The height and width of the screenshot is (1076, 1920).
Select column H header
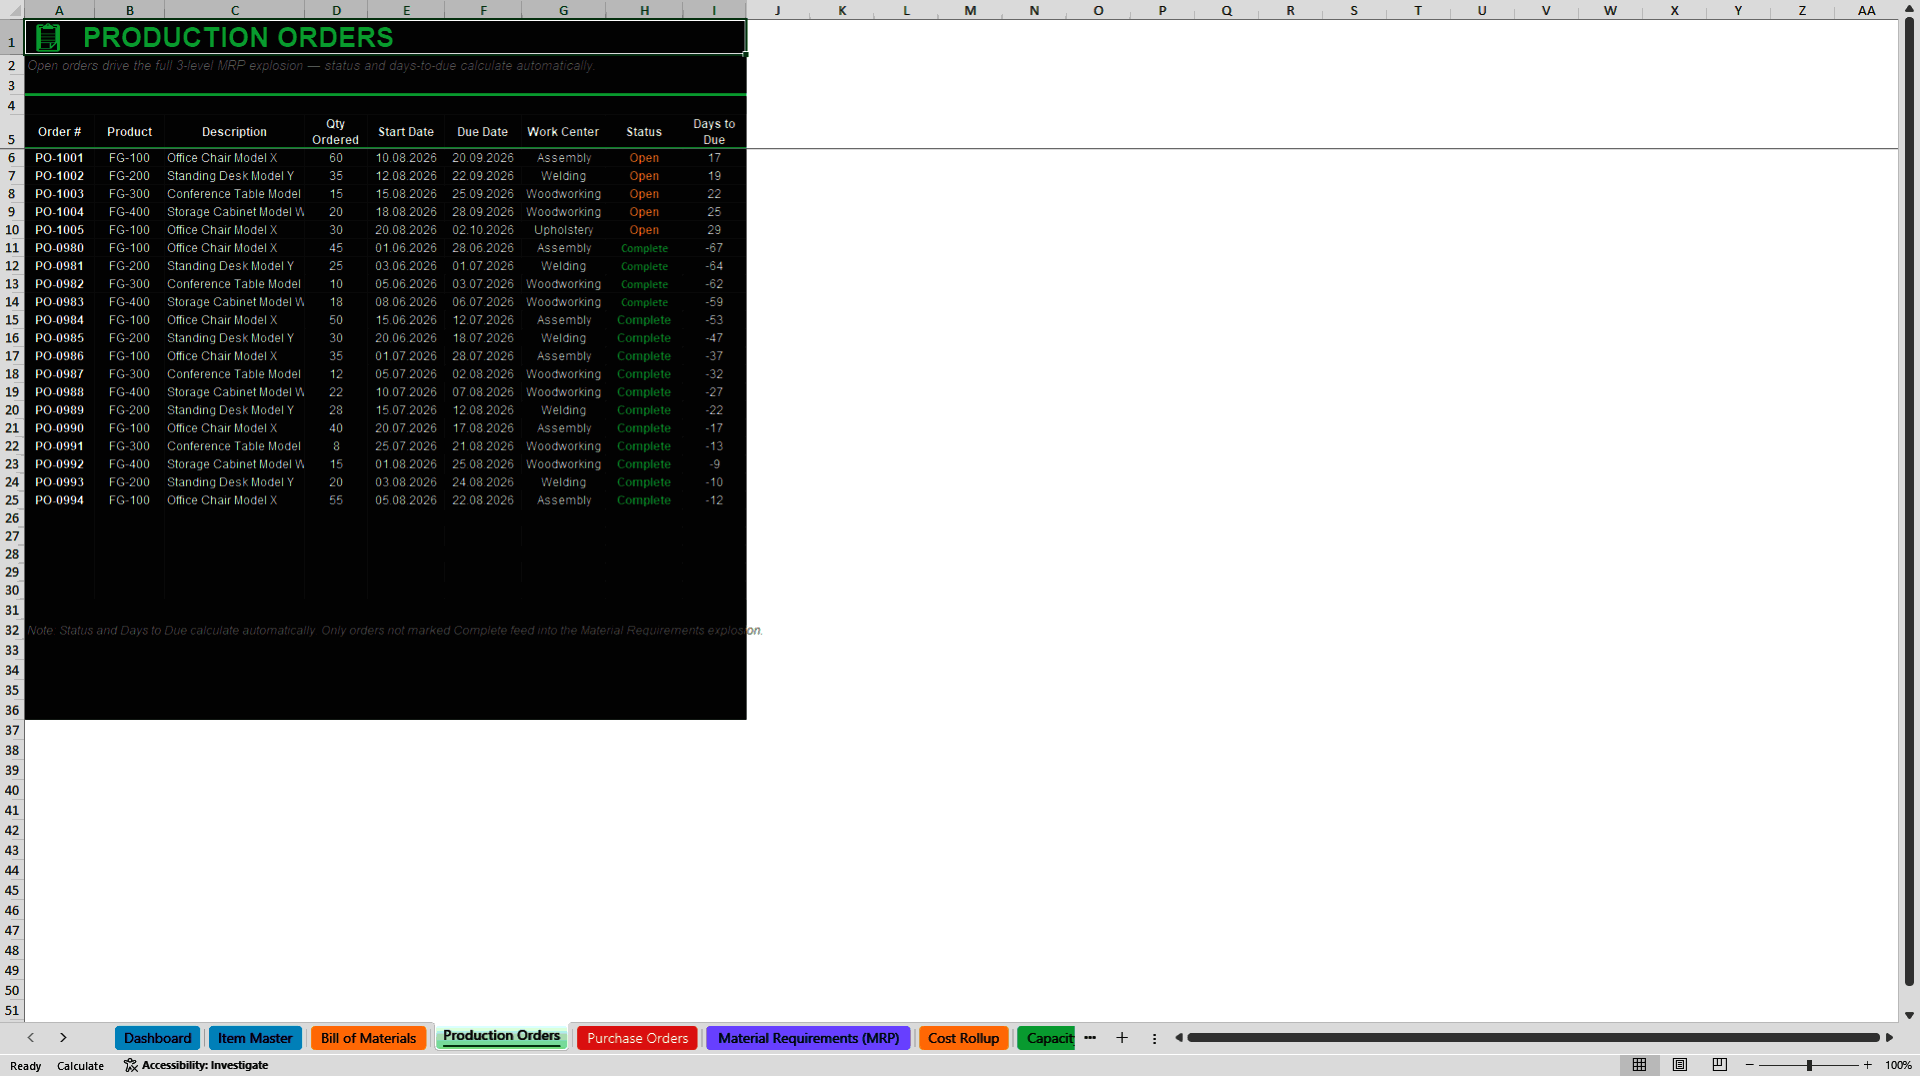click(x=644, y=10)
